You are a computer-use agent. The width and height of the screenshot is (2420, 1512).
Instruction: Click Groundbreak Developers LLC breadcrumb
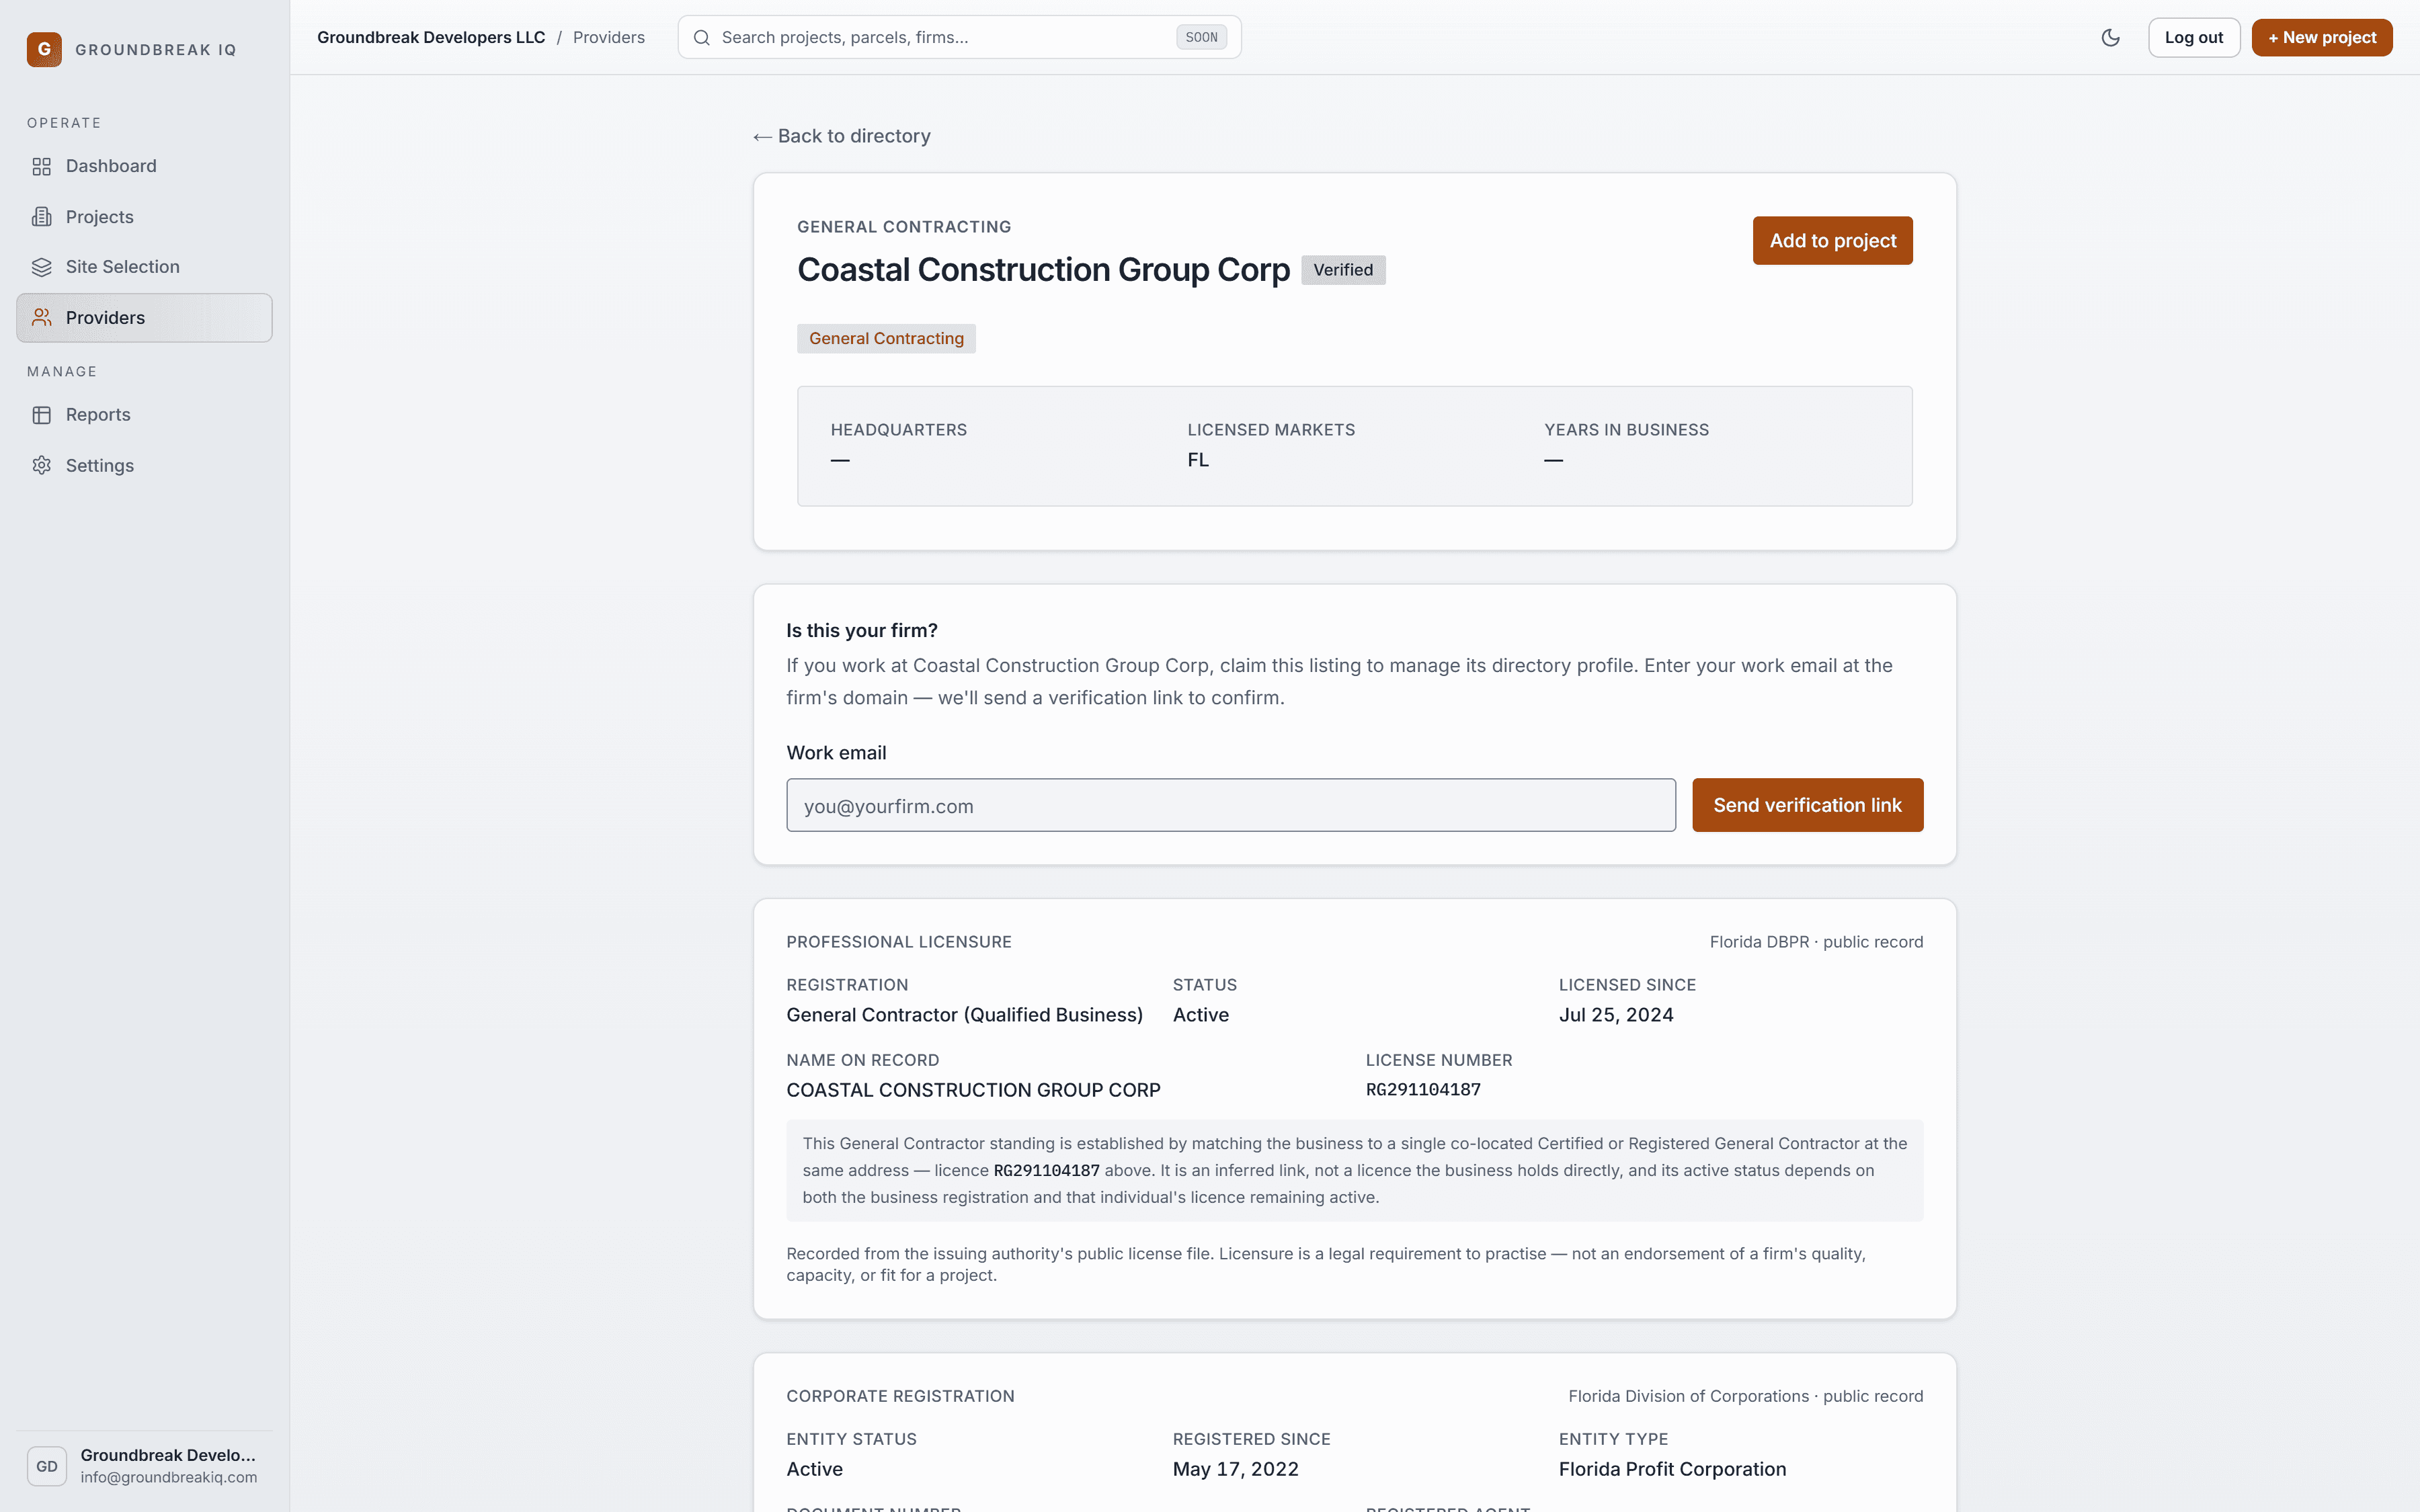point(431,37)
